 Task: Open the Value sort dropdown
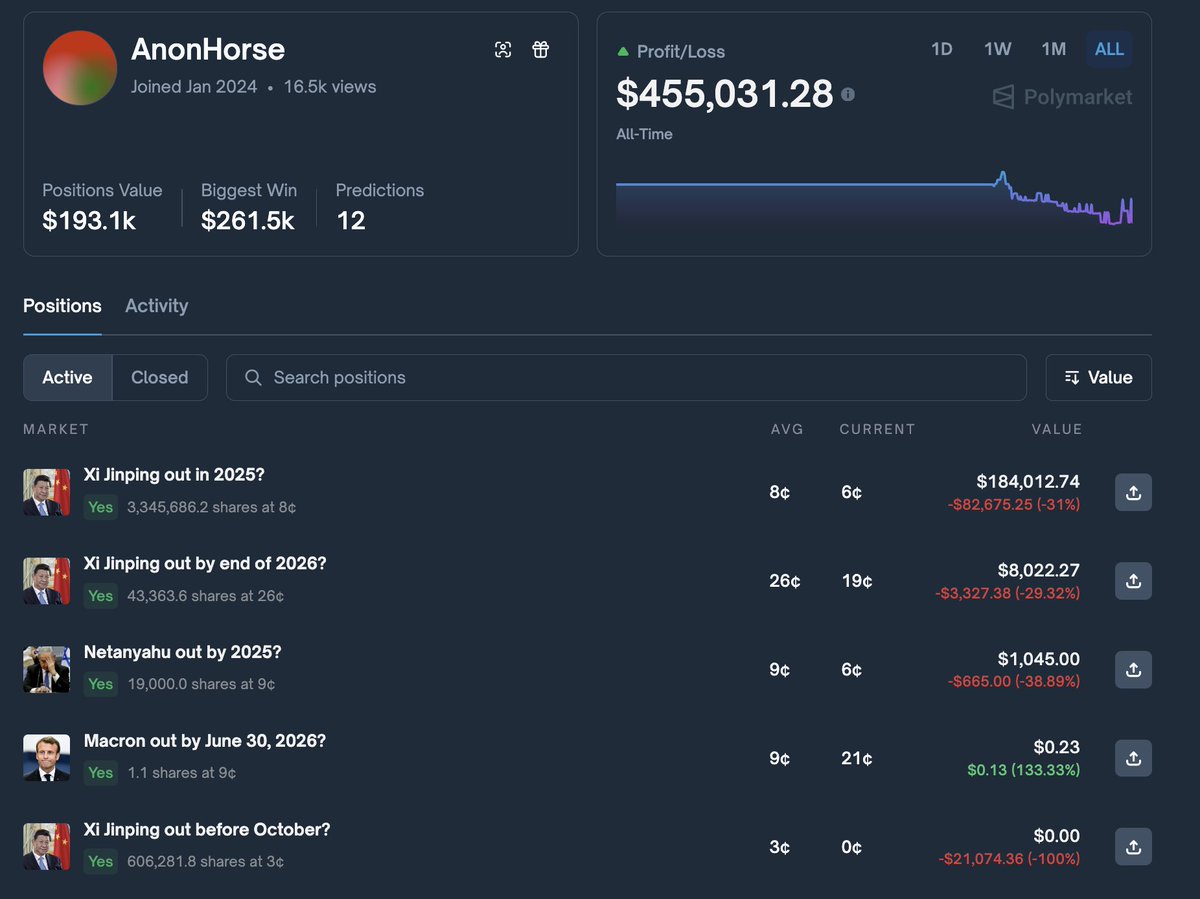tap(1098, 377)
